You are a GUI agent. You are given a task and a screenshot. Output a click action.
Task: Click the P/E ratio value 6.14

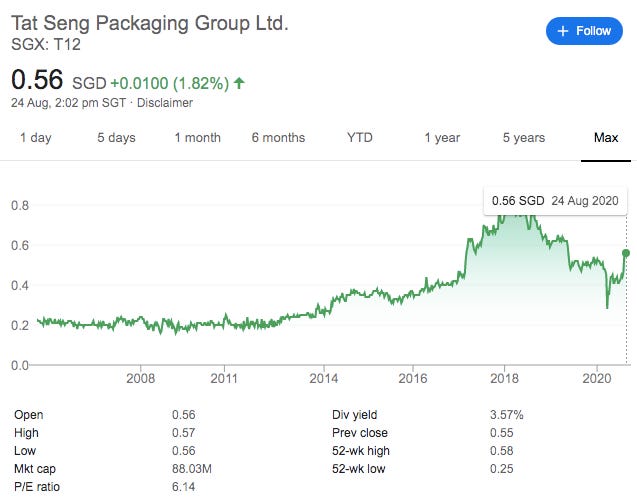(x=184, y=487)
